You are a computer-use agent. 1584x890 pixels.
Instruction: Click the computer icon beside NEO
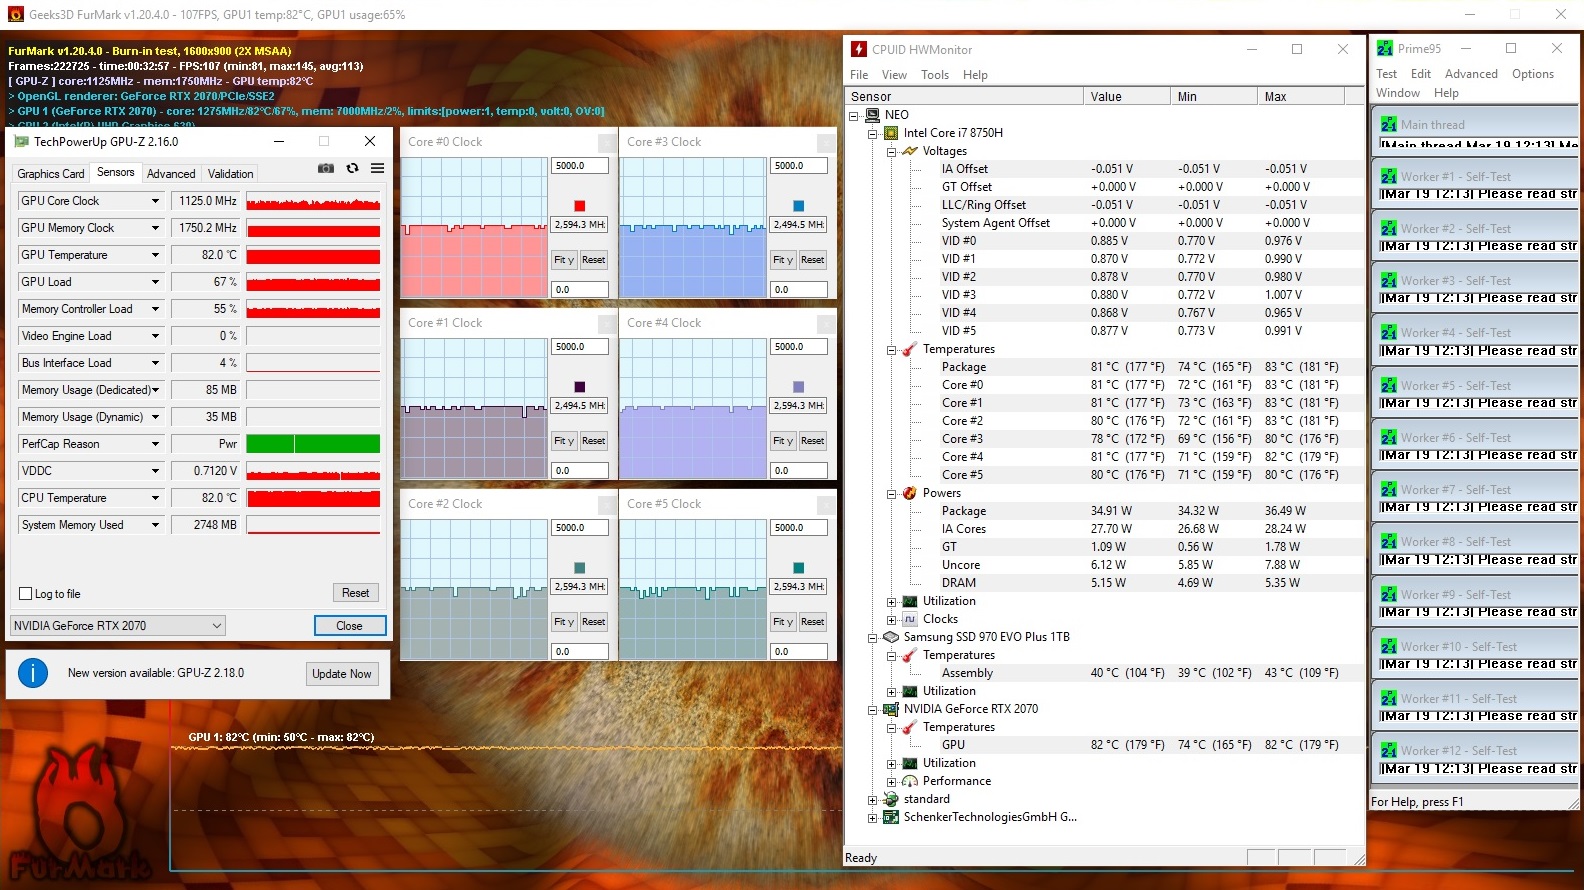(x=873, y=115)
